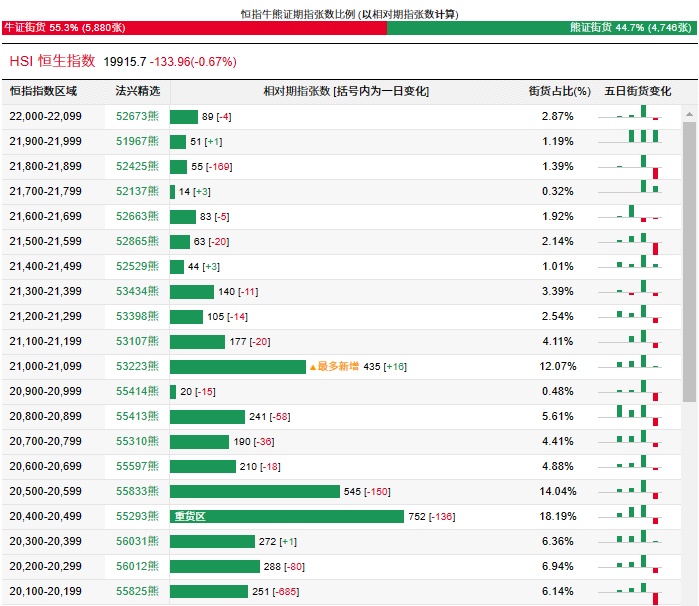Click the HSI 恒生指数 title
Screen dimensions: 699x606
(52, 62)
